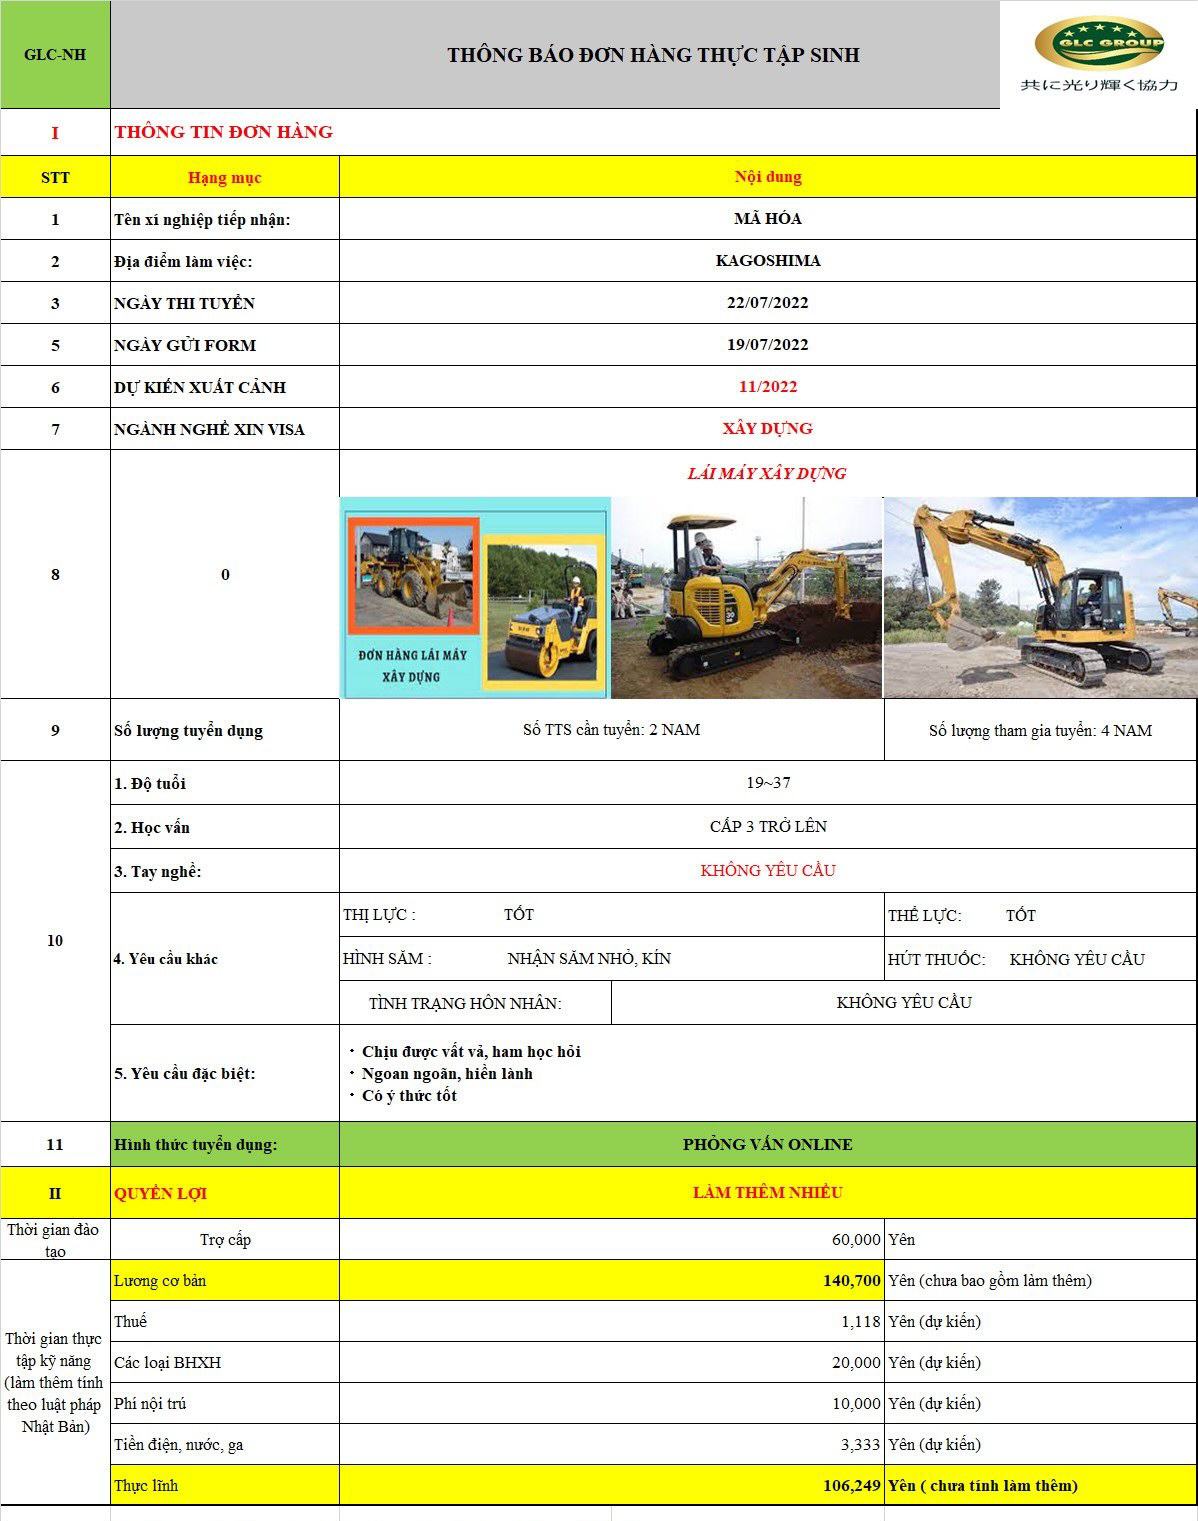This screenshot has height=1521, width=1198.
Task: Click the red 11/2022 departure cell
Action: click(x=767, y=387)
